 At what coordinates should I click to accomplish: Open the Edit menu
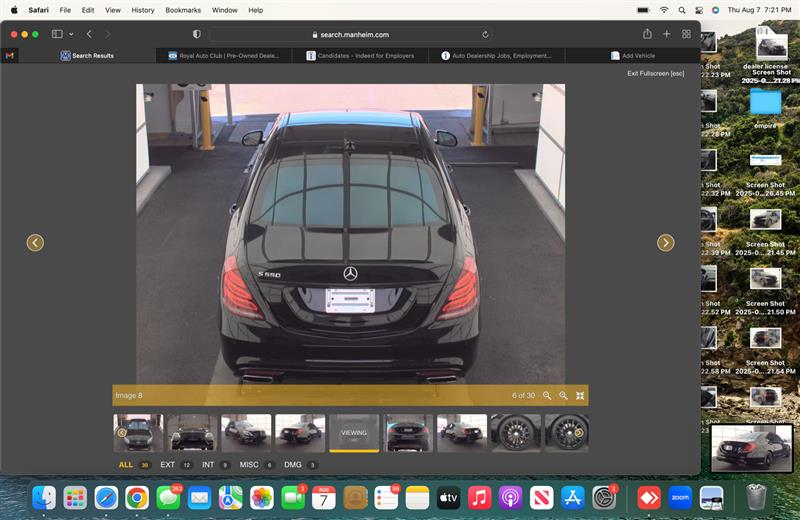[x=88, y=10]
